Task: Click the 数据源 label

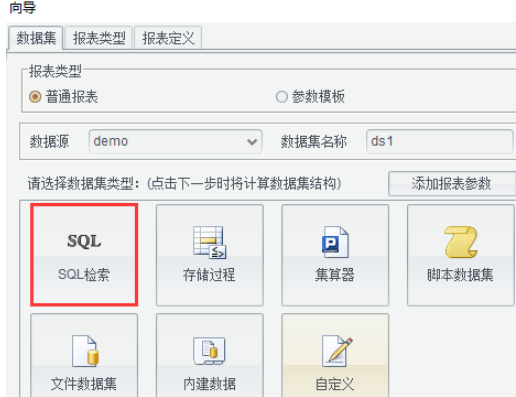Action: pyautogui.click(x=49, y=142)
